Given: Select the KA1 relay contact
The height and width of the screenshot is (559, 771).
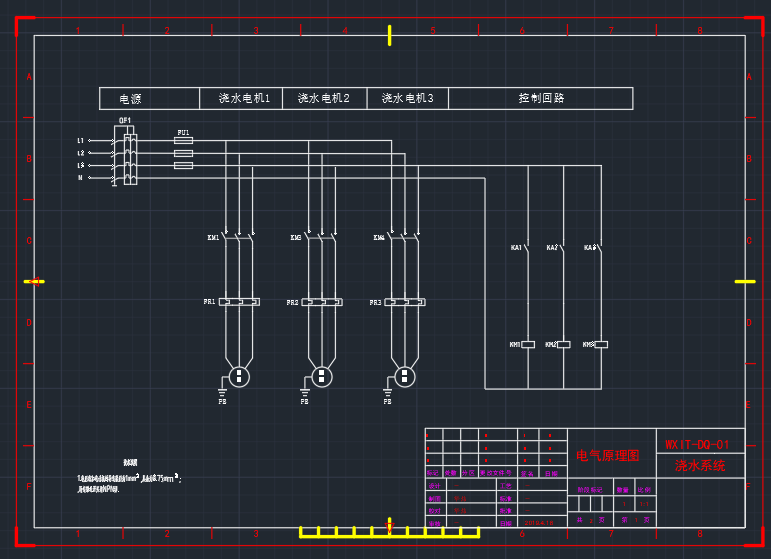Looking at the screenshot, I should click(x=527, y=247).
